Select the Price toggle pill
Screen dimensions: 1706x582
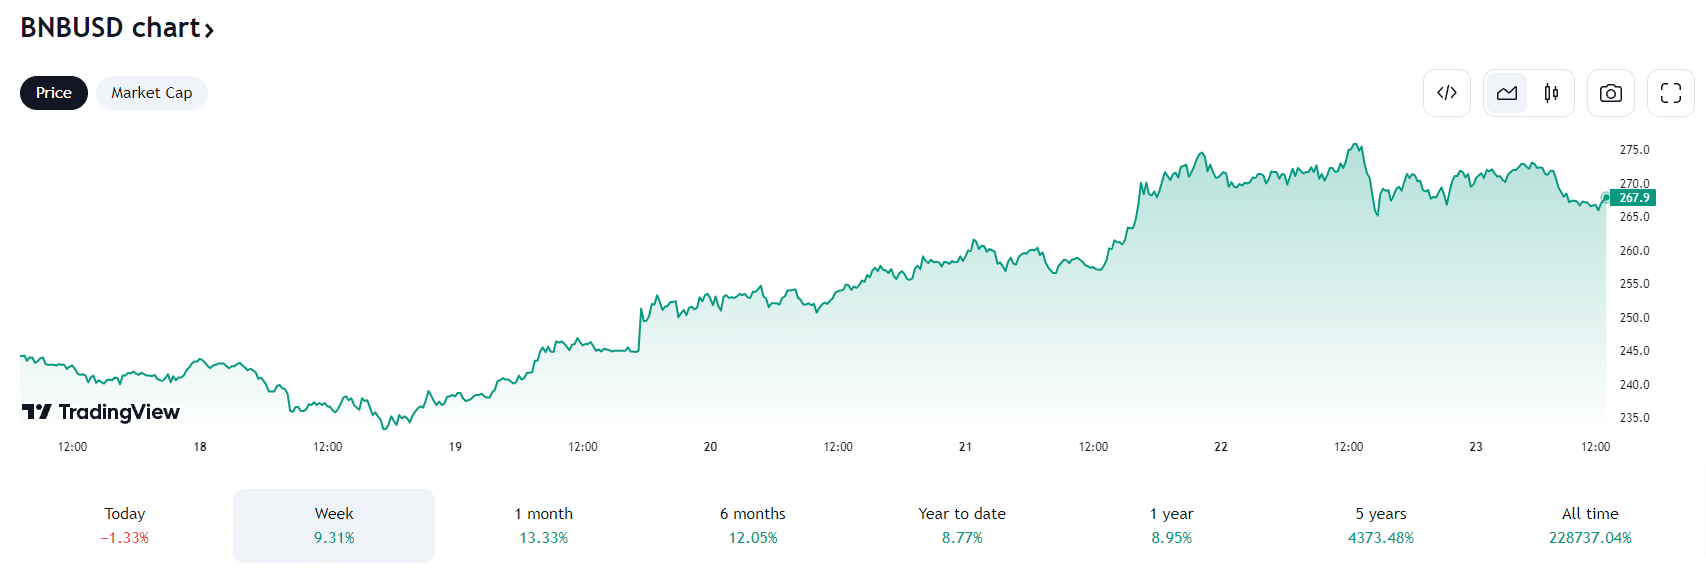(x=54, y=93)
